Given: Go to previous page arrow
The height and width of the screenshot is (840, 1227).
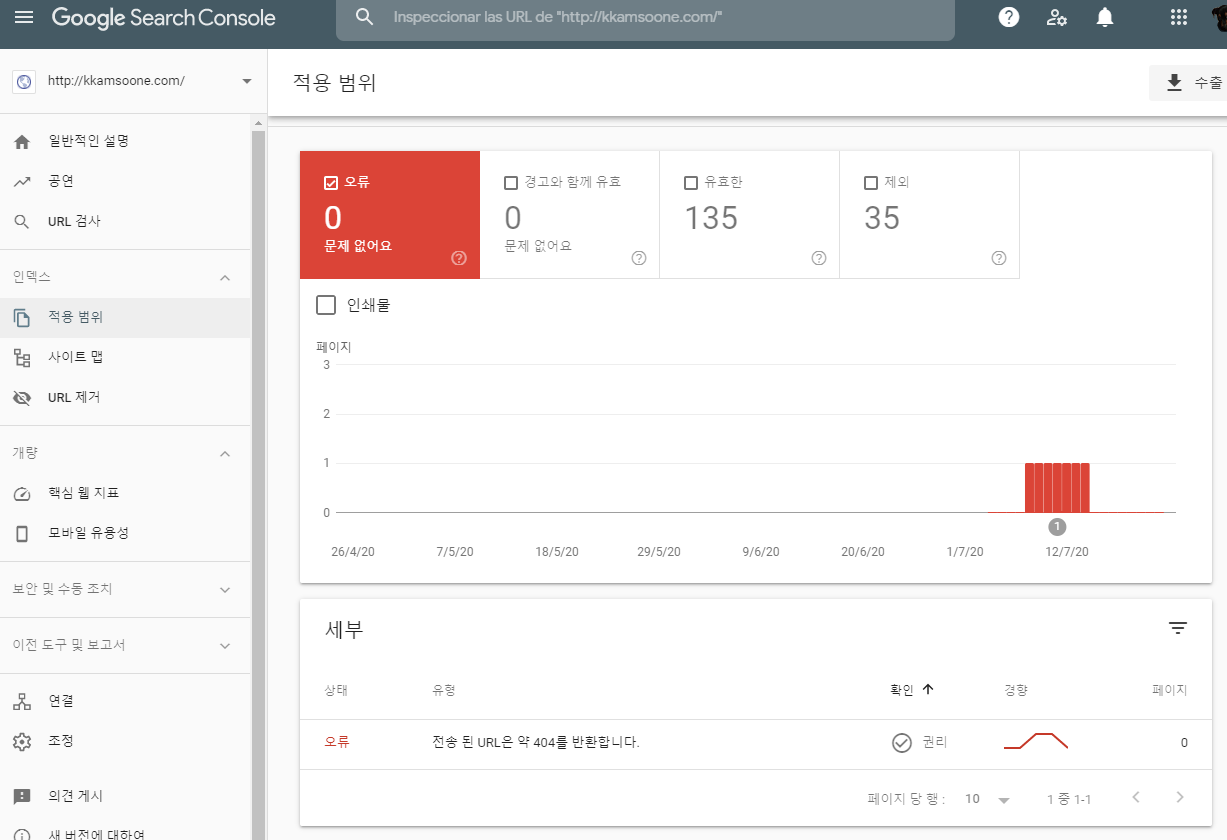Looking at the screenshot, I should click(x=1136, y=797).
